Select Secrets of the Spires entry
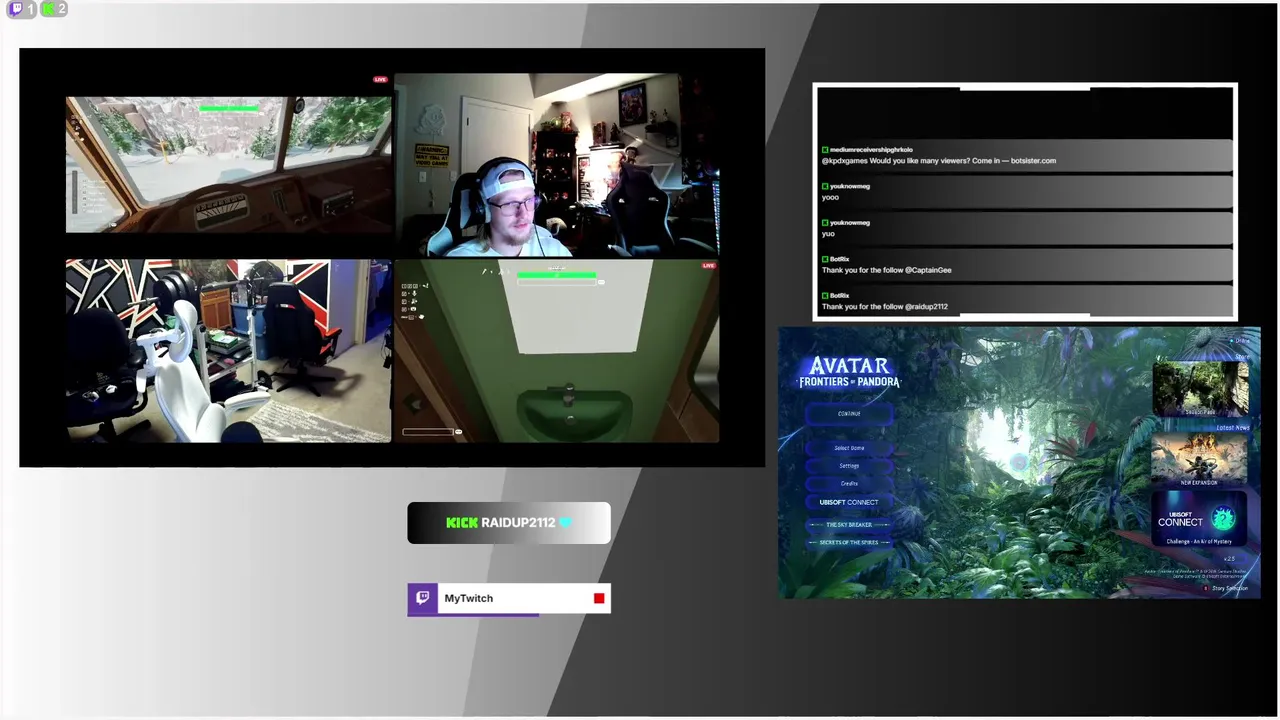The height and width of the screenshot is (720, 1280). coord(849,543)
